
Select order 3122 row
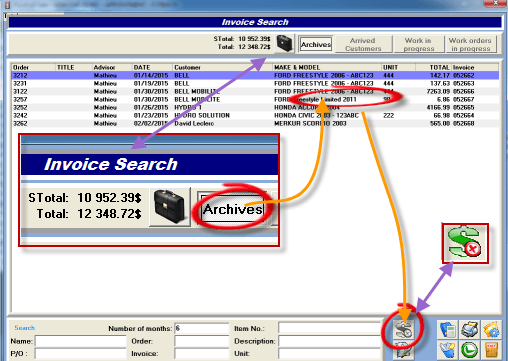255,91
